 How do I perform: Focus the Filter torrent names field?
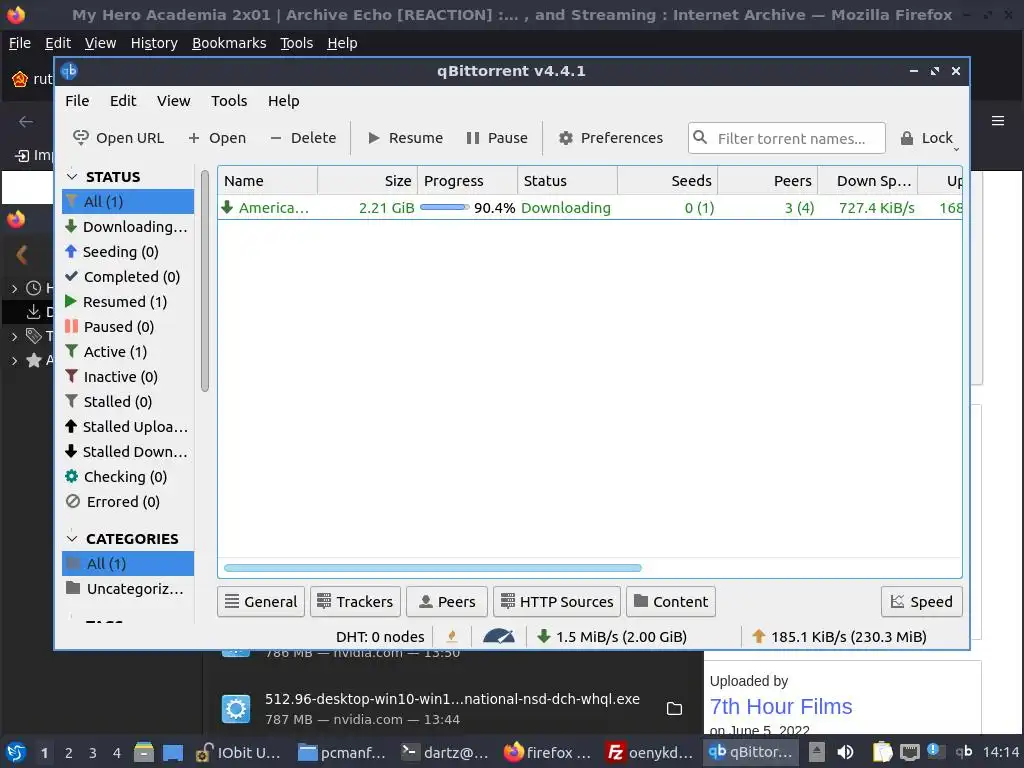coord(787,138)
